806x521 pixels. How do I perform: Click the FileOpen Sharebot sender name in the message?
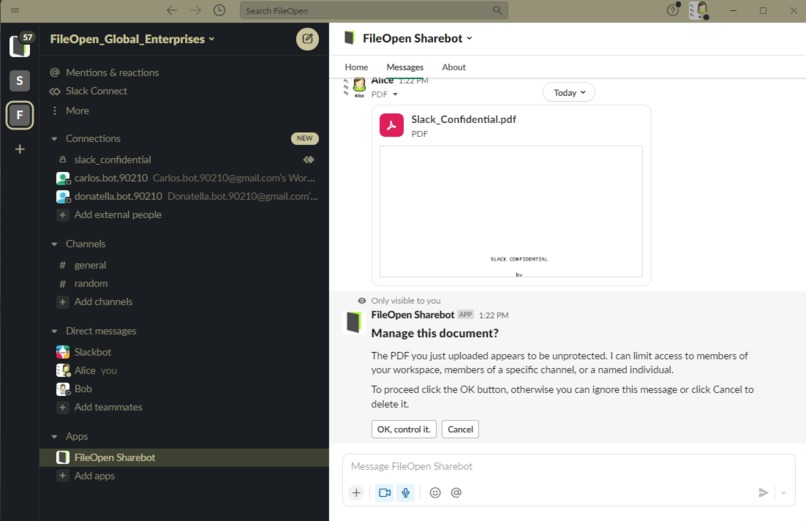pos(413,315)
